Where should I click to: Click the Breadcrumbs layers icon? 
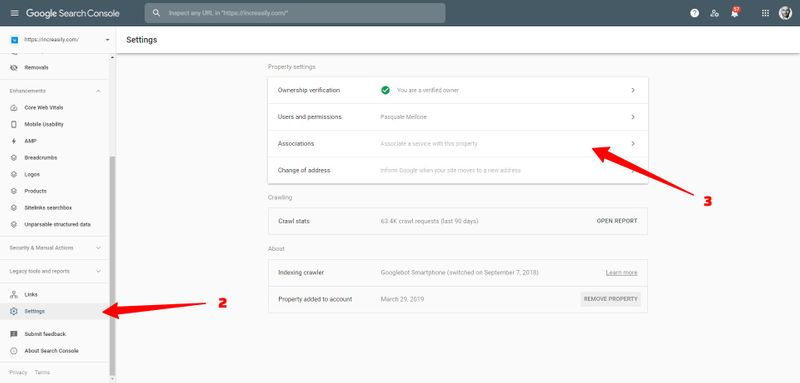14,158
